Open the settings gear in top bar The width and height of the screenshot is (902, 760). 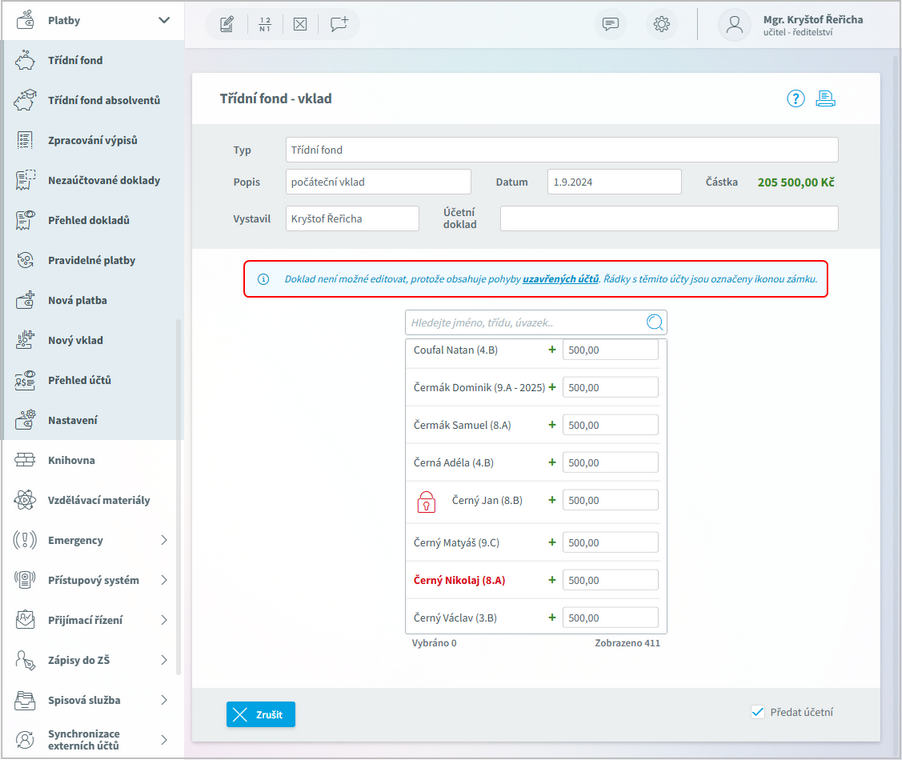click(x=661, y=25)
